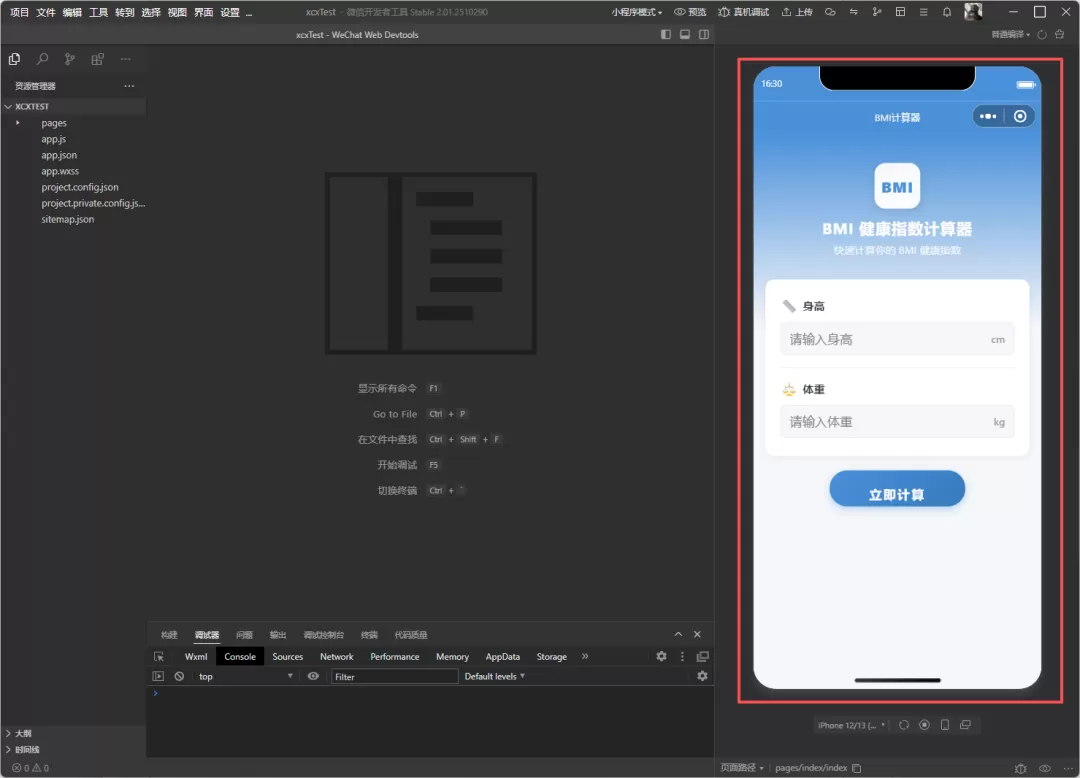Open console settings gear on filter row
The image size is (1080, 778).
tap(702, 676)
